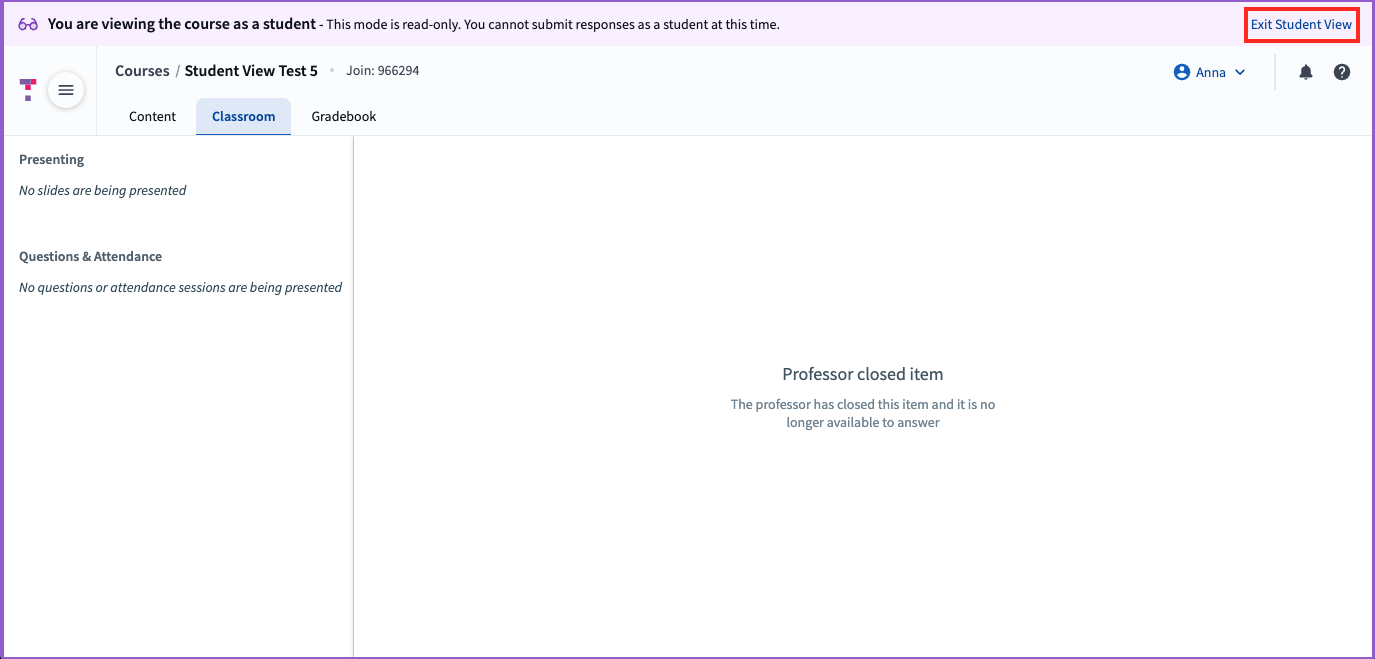
Task: Open Help via the question mark icon
Action: point(1341,71)
